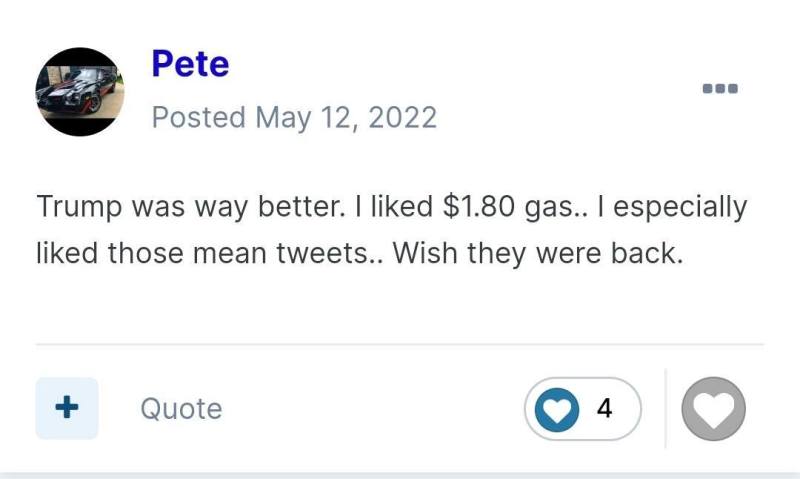Click the blue heart reaction icon
The width and height of the screenshot is (800, 479).
pyautogui.click(x=557, y=409)
